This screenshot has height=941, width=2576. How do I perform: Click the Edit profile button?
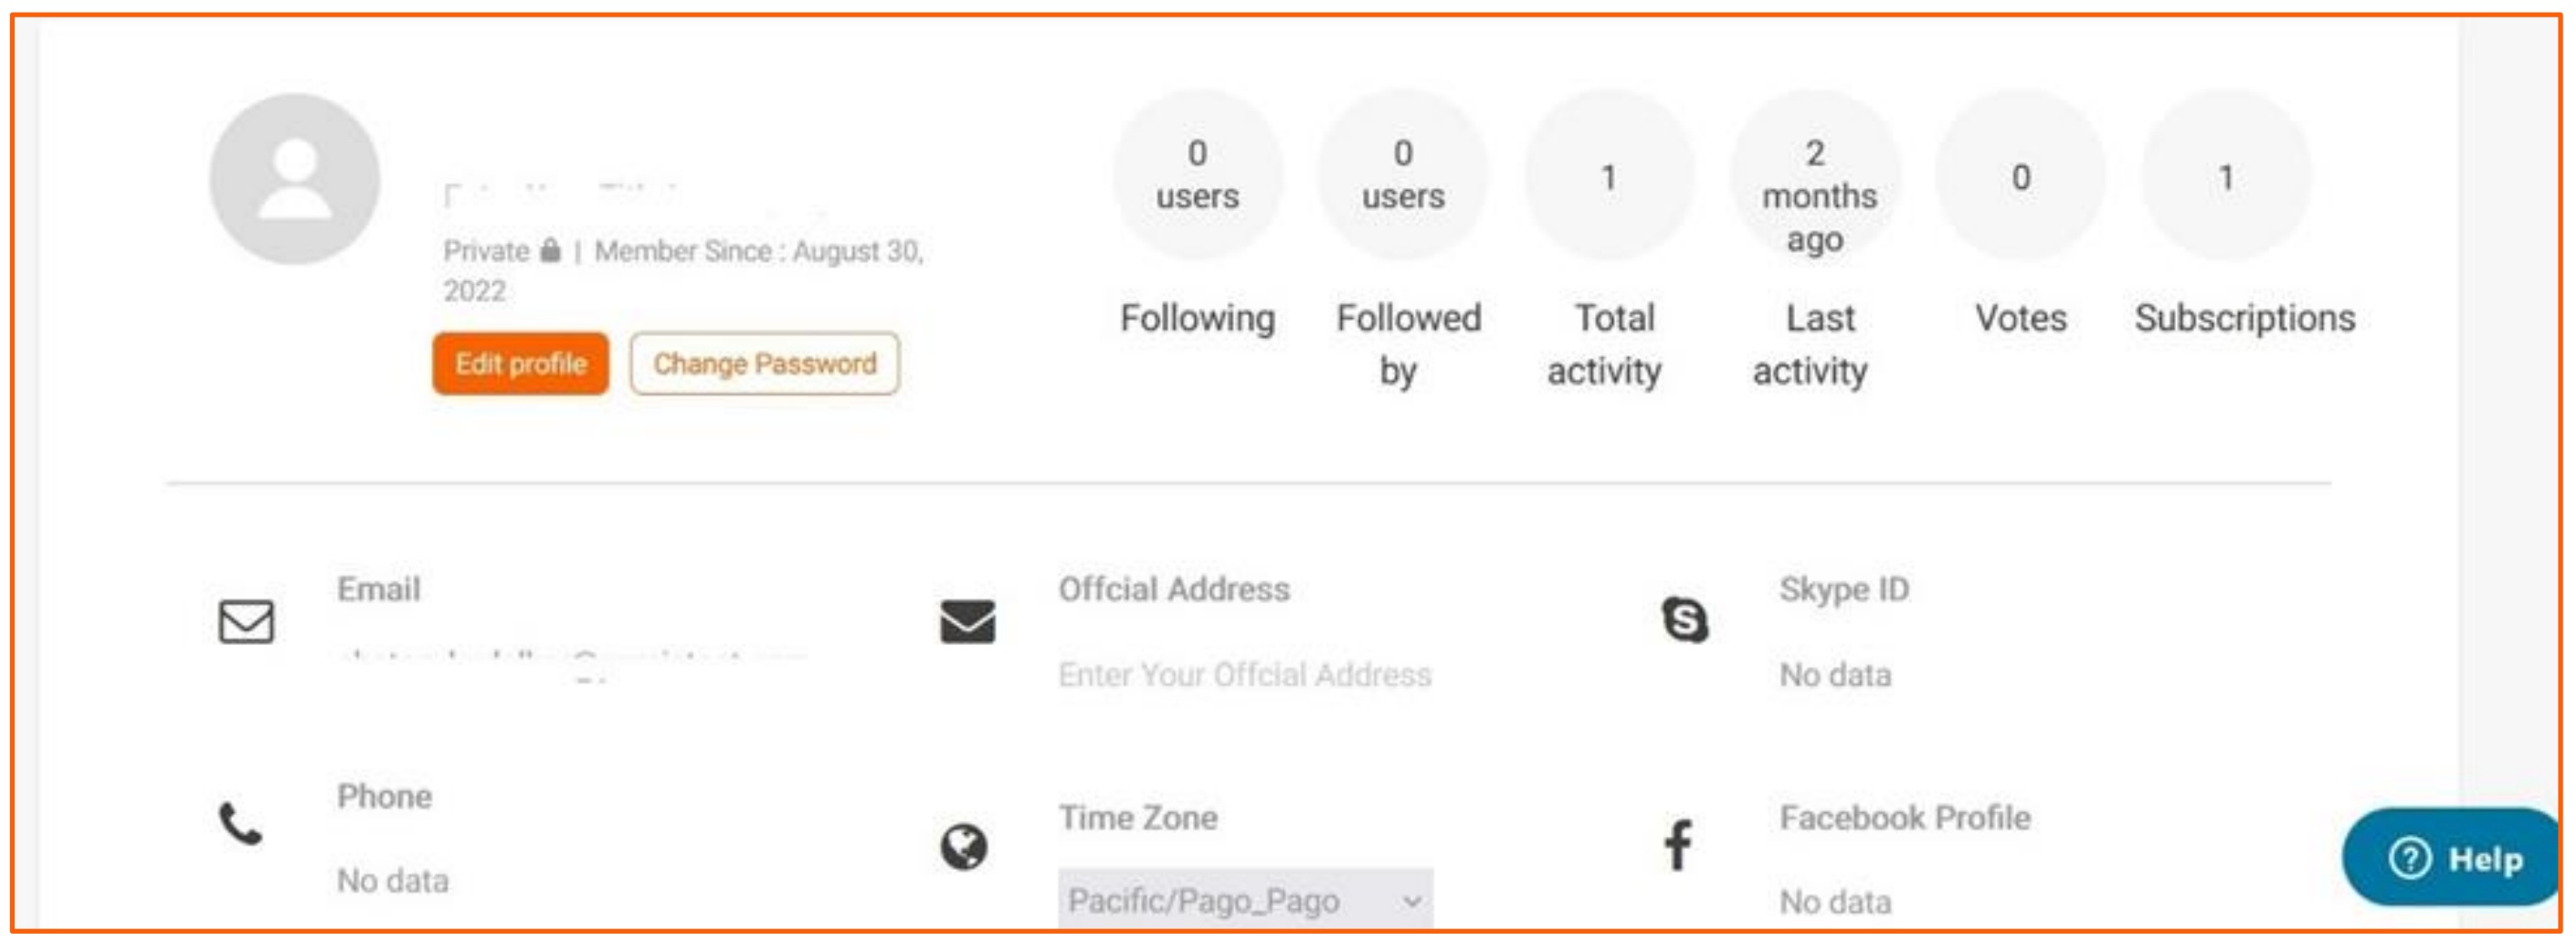pos(521,363)
